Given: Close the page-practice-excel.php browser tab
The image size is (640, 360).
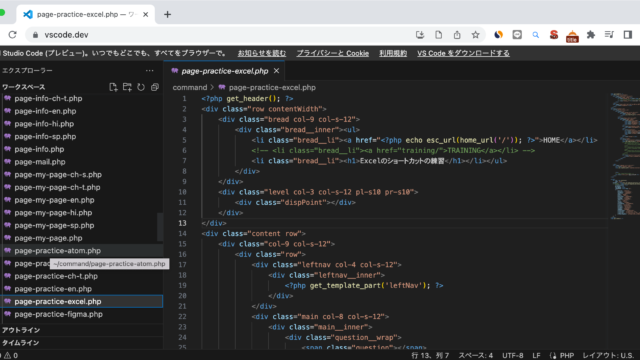Looking at the screenshot, I should (145, 14).
